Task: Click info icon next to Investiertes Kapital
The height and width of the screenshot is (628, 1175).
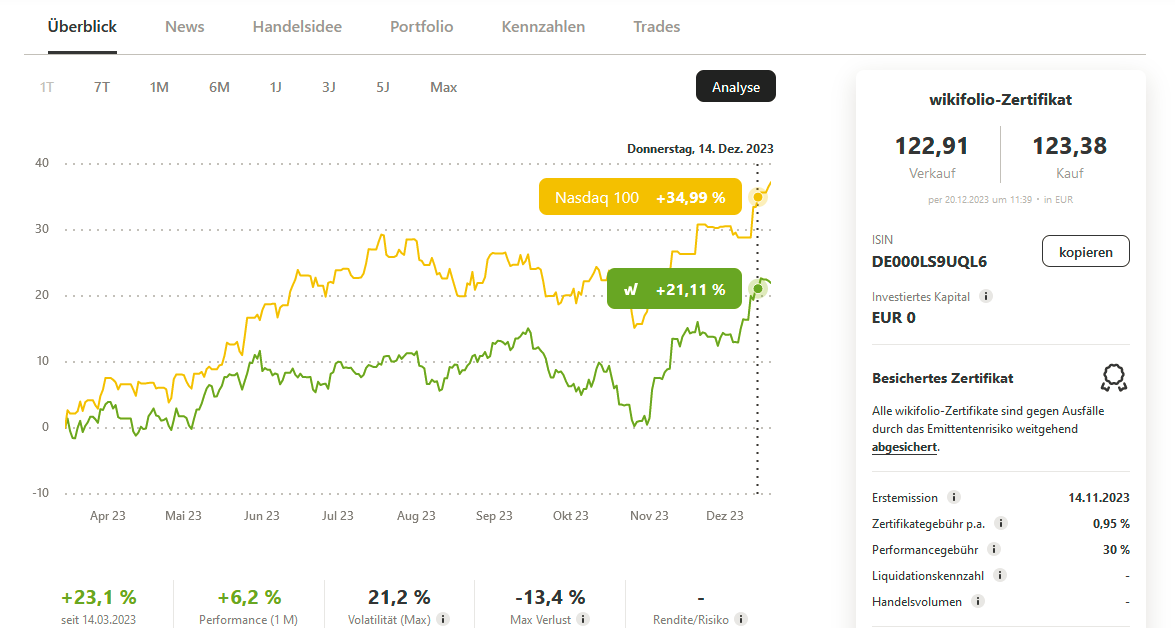Action: [x=986, y=297]
